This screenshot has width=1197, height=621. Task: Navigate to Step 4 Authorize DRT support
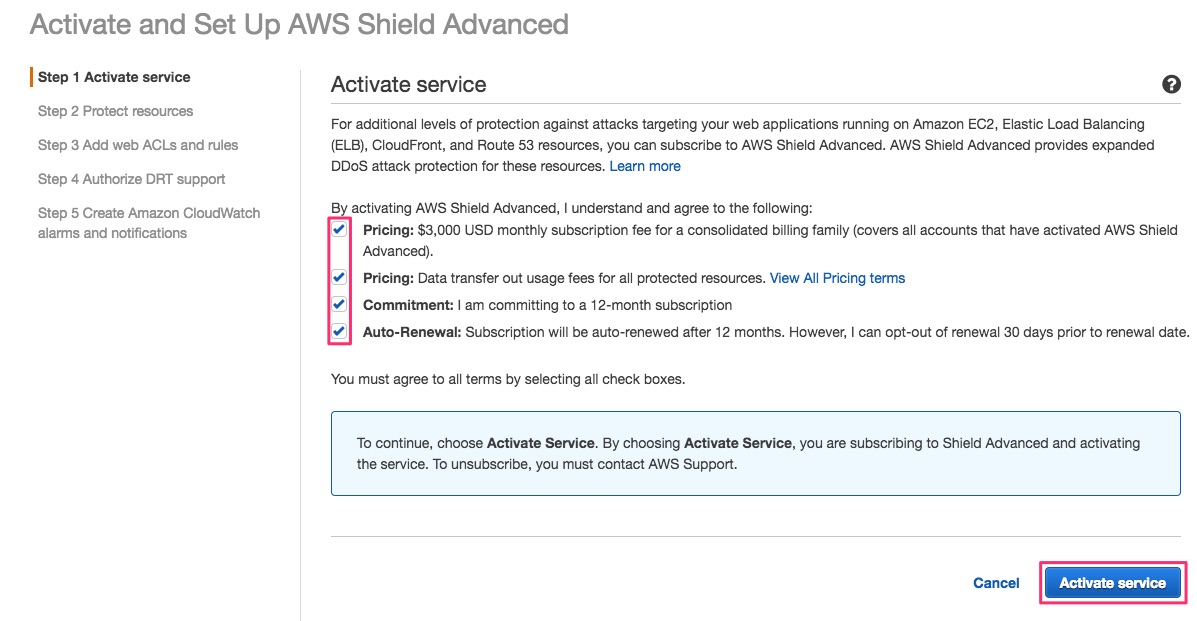132,179
